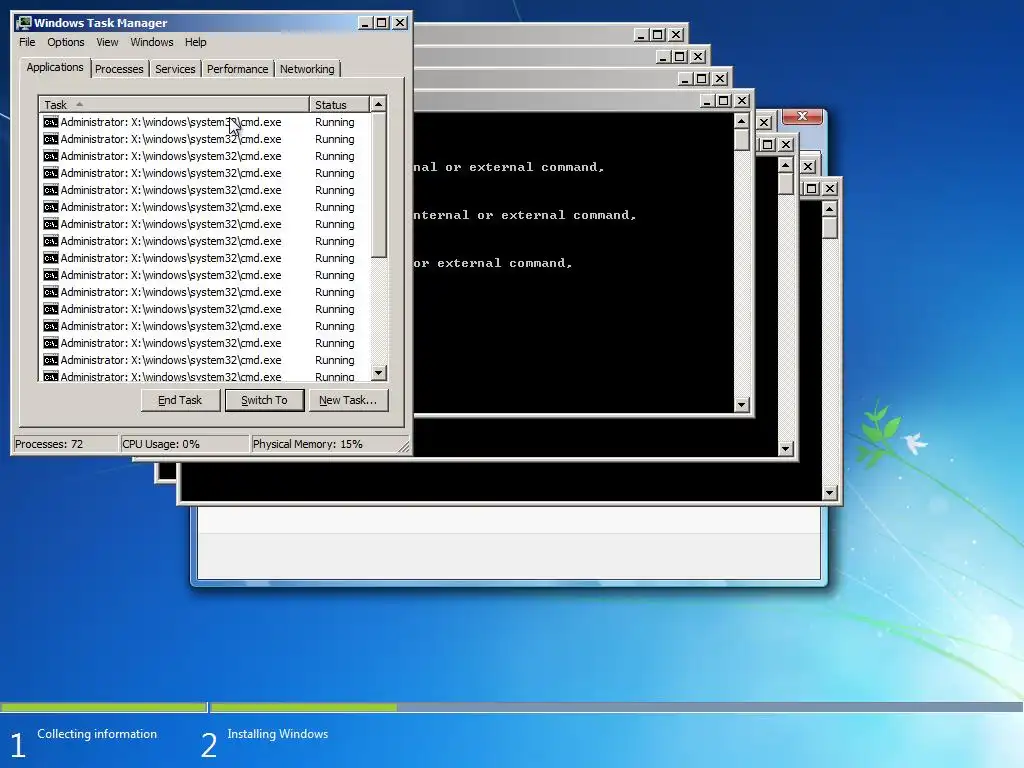Close the frontmost Command Prompt window
The width and height of the screenshot is (1024, 768).
click(x=742, y=101)
